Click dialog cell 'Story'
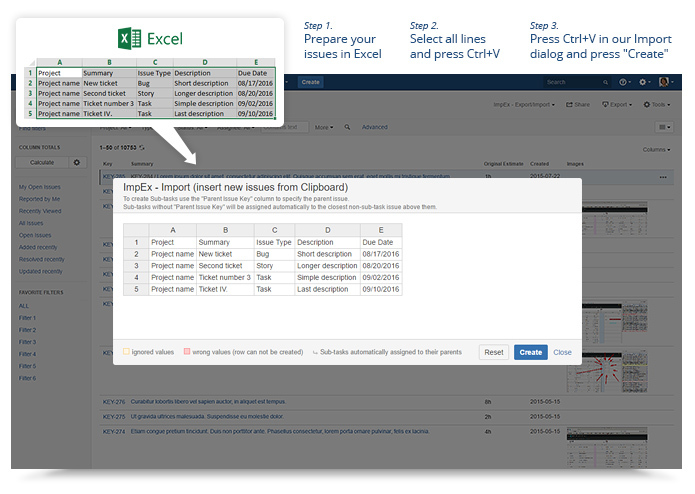 tap(274, 266)
